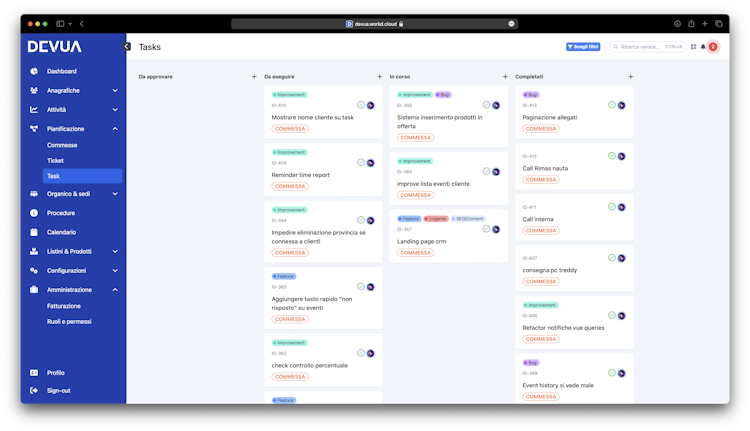The width and height of the screenshot is (750, 431).
Task: Click the Procedure info icon
Action: point(34,213)
